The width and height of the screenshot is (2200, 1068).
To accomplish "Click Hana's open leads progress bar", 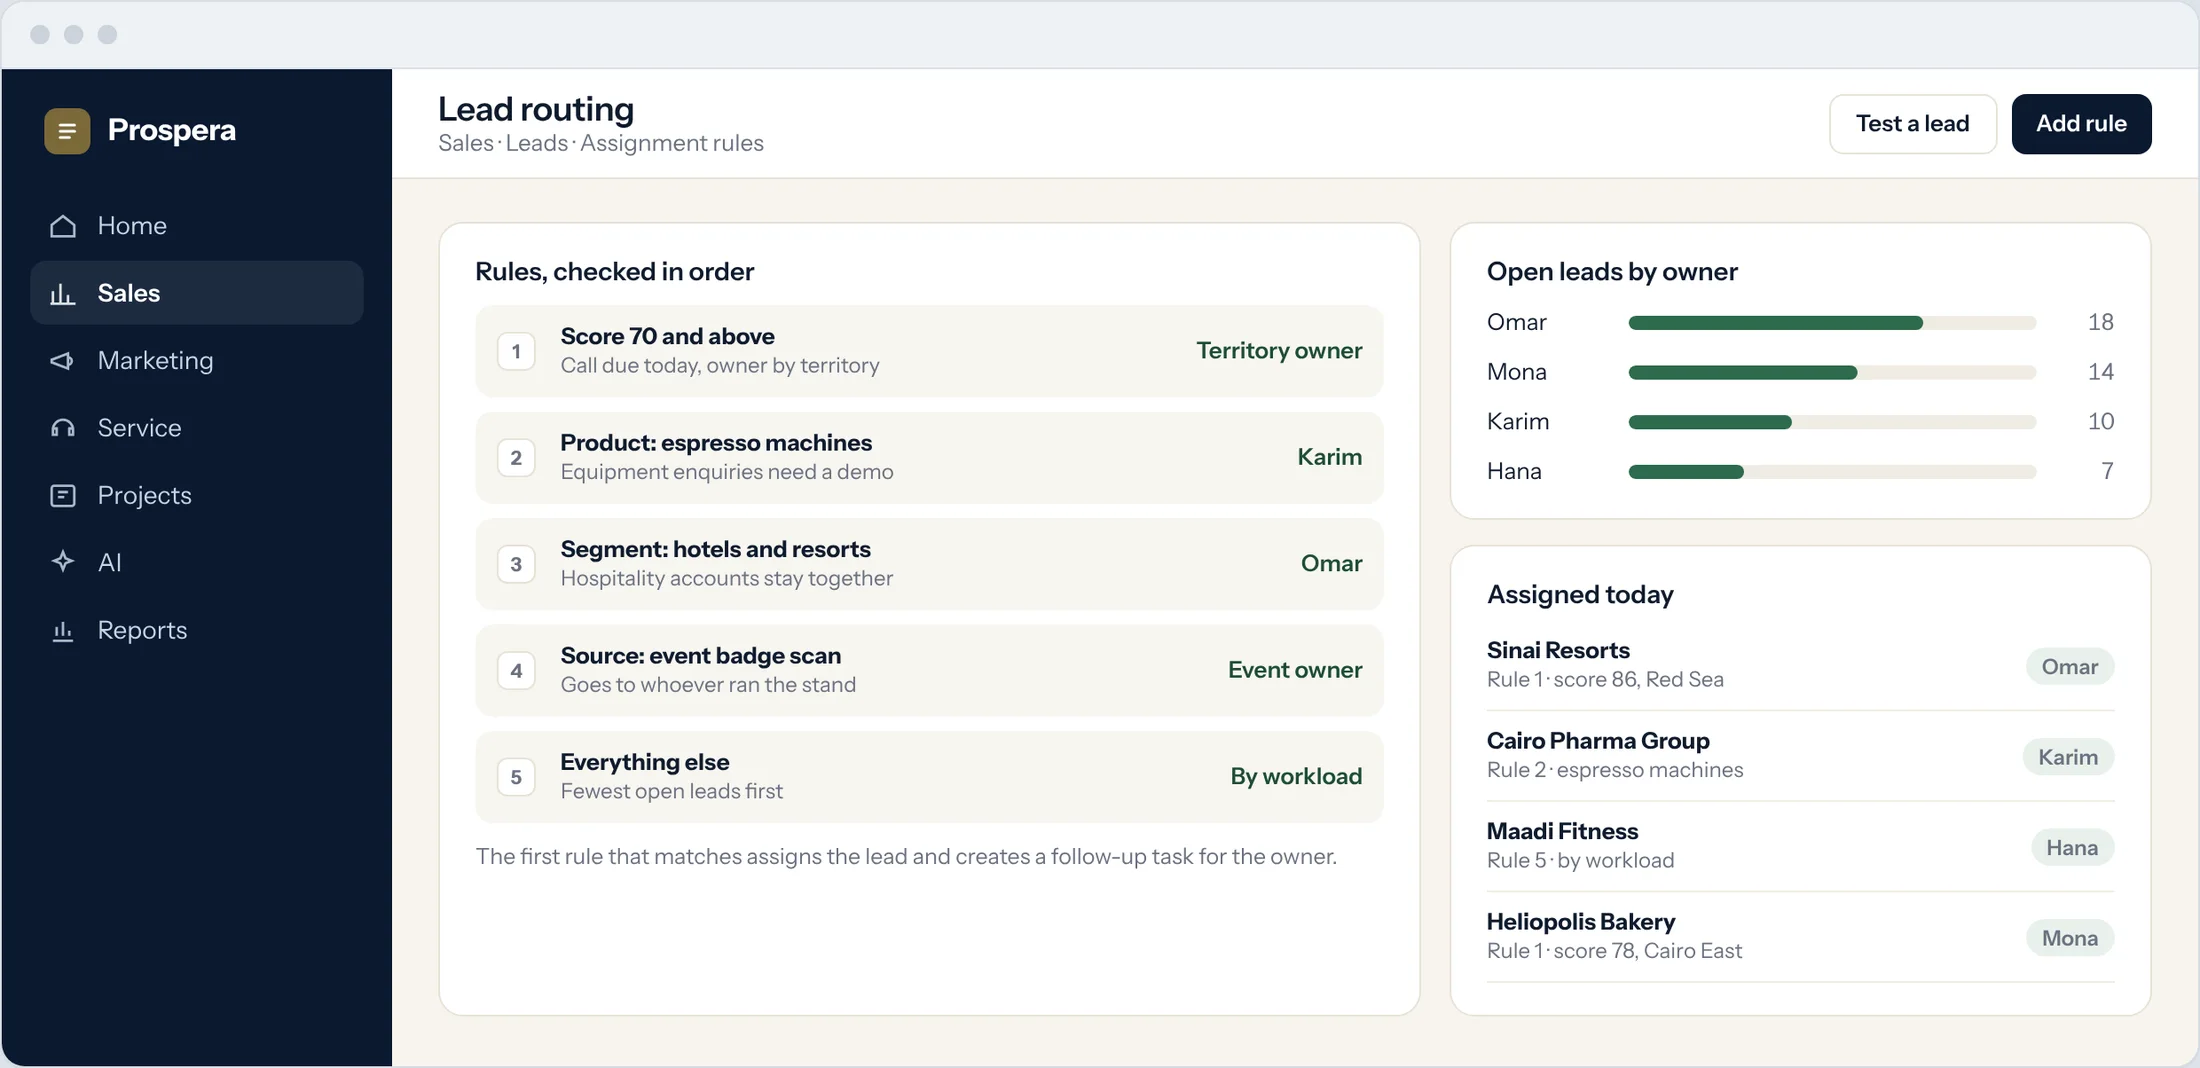I will coord(1832,472).
